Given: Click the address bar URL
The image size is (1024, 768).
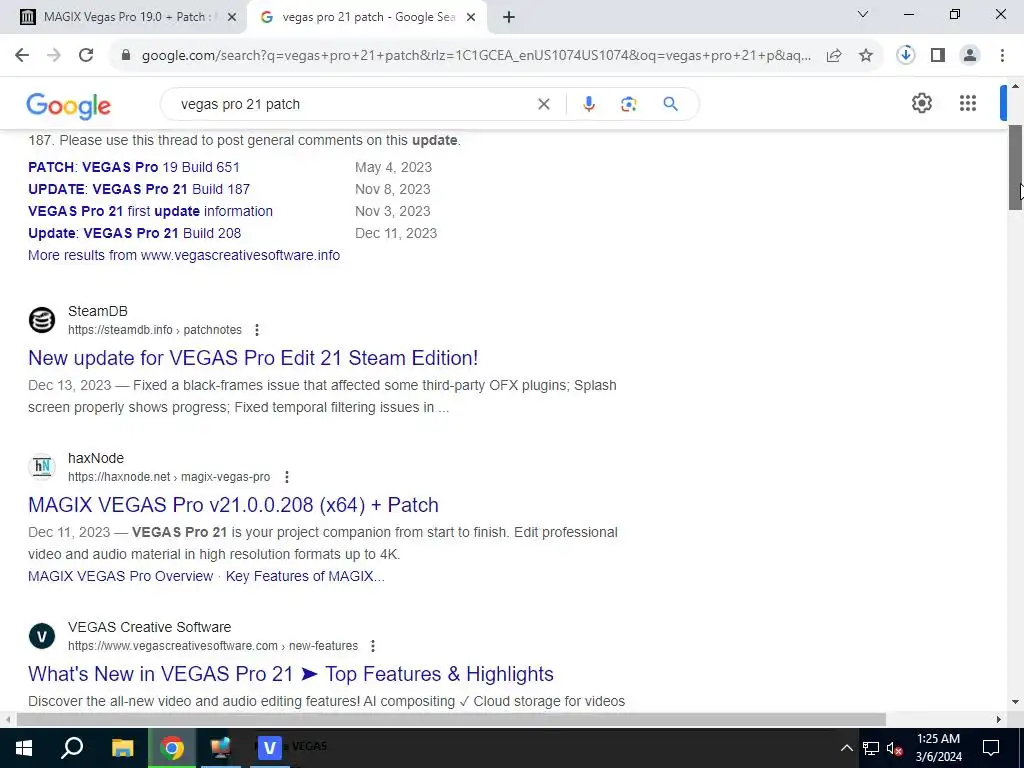Looking at the screenshot, I should click(476, 56).
